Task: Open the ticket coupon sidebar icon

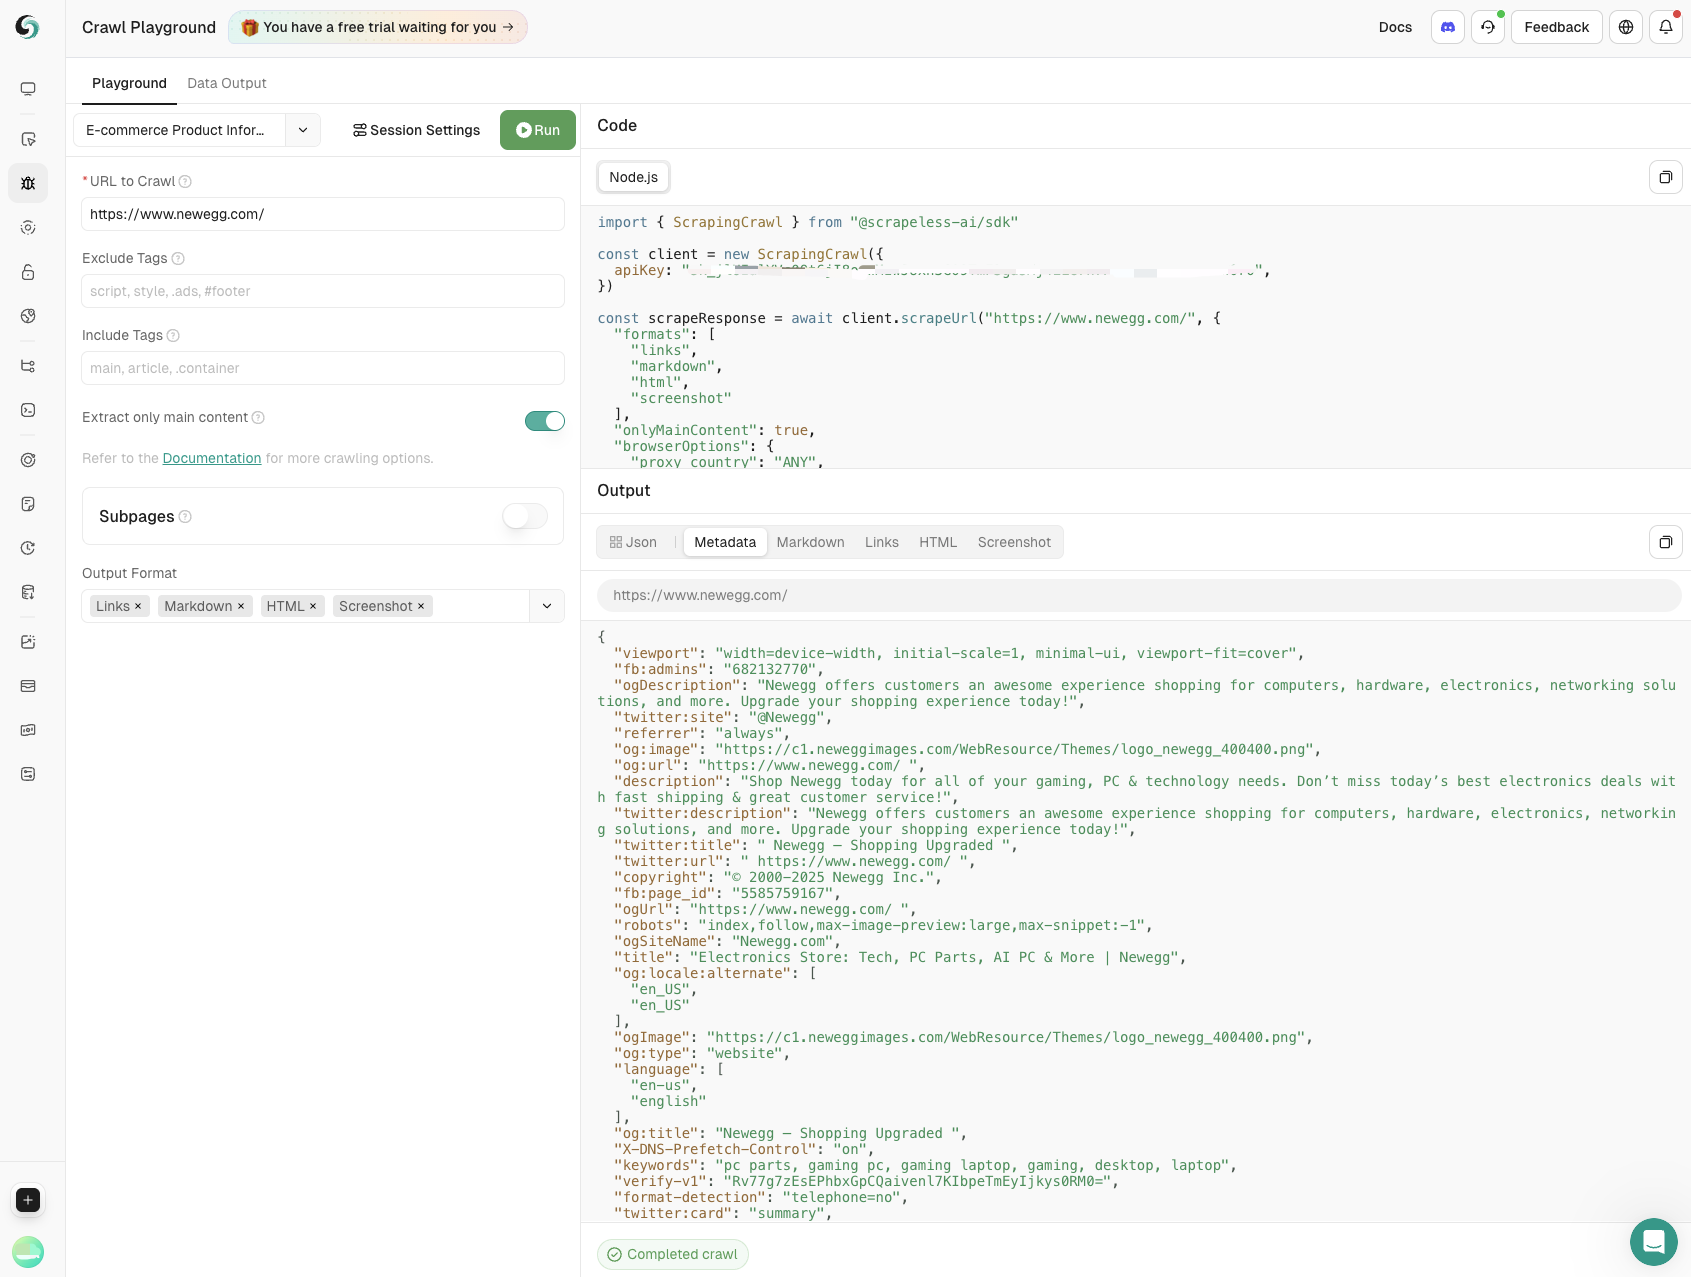Action: coord(28,730)
